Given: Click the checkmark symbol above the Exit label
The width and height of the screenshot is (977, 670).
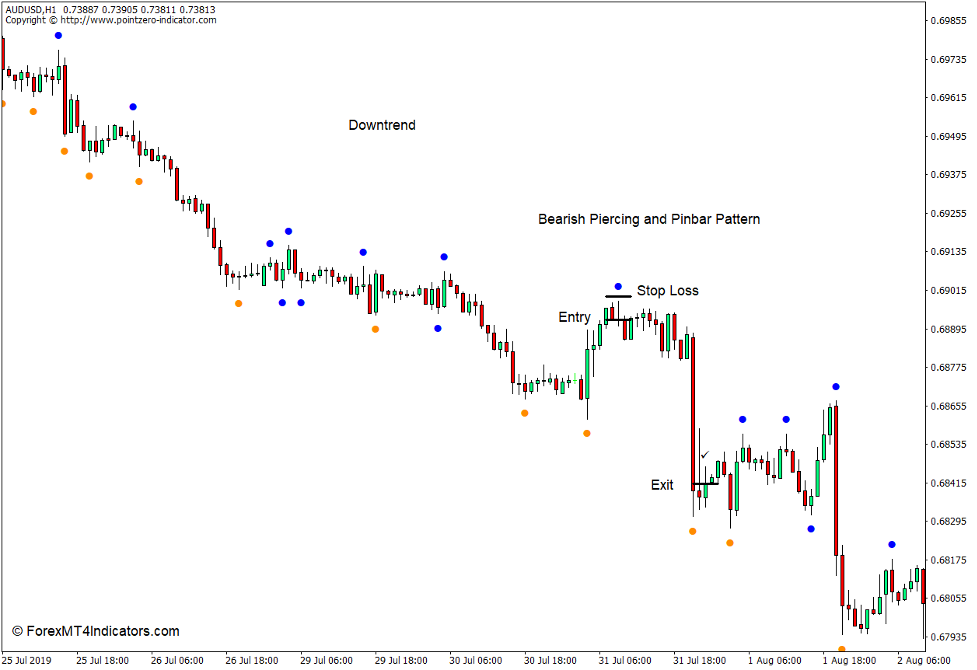Looking at the screenshot, I should [x=705, y=455].
